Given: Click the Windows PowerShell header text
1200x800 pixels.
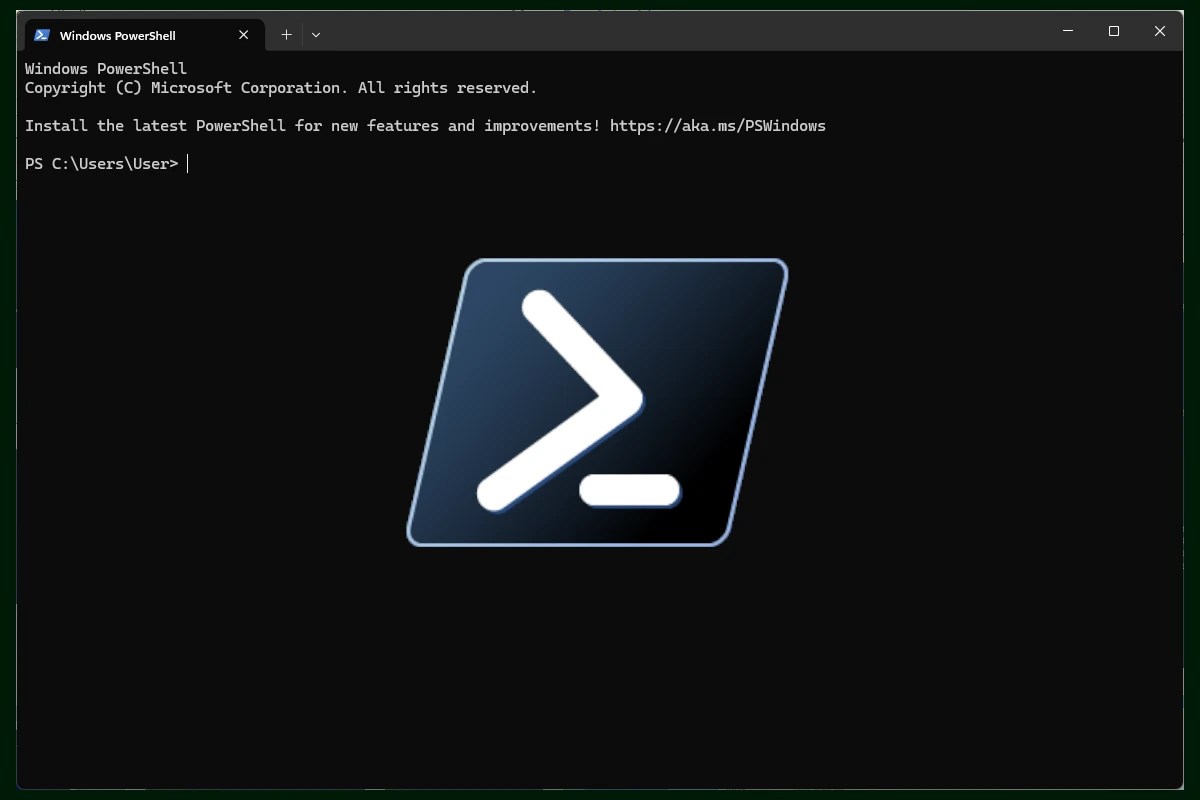Looking at the screenshot, I should coord(105,68).
